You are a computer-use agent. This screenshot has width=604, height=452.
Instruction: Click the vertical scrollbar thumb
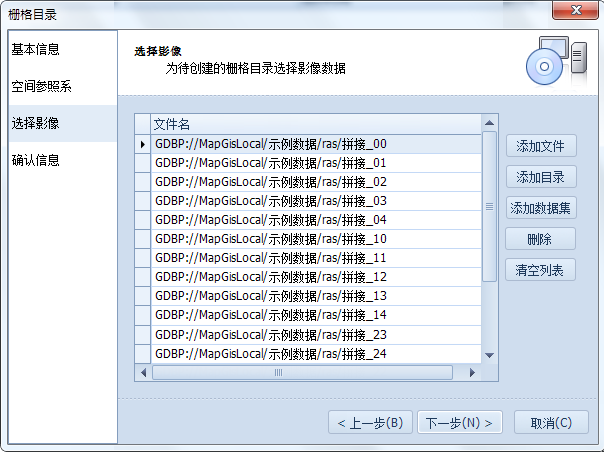489,206
